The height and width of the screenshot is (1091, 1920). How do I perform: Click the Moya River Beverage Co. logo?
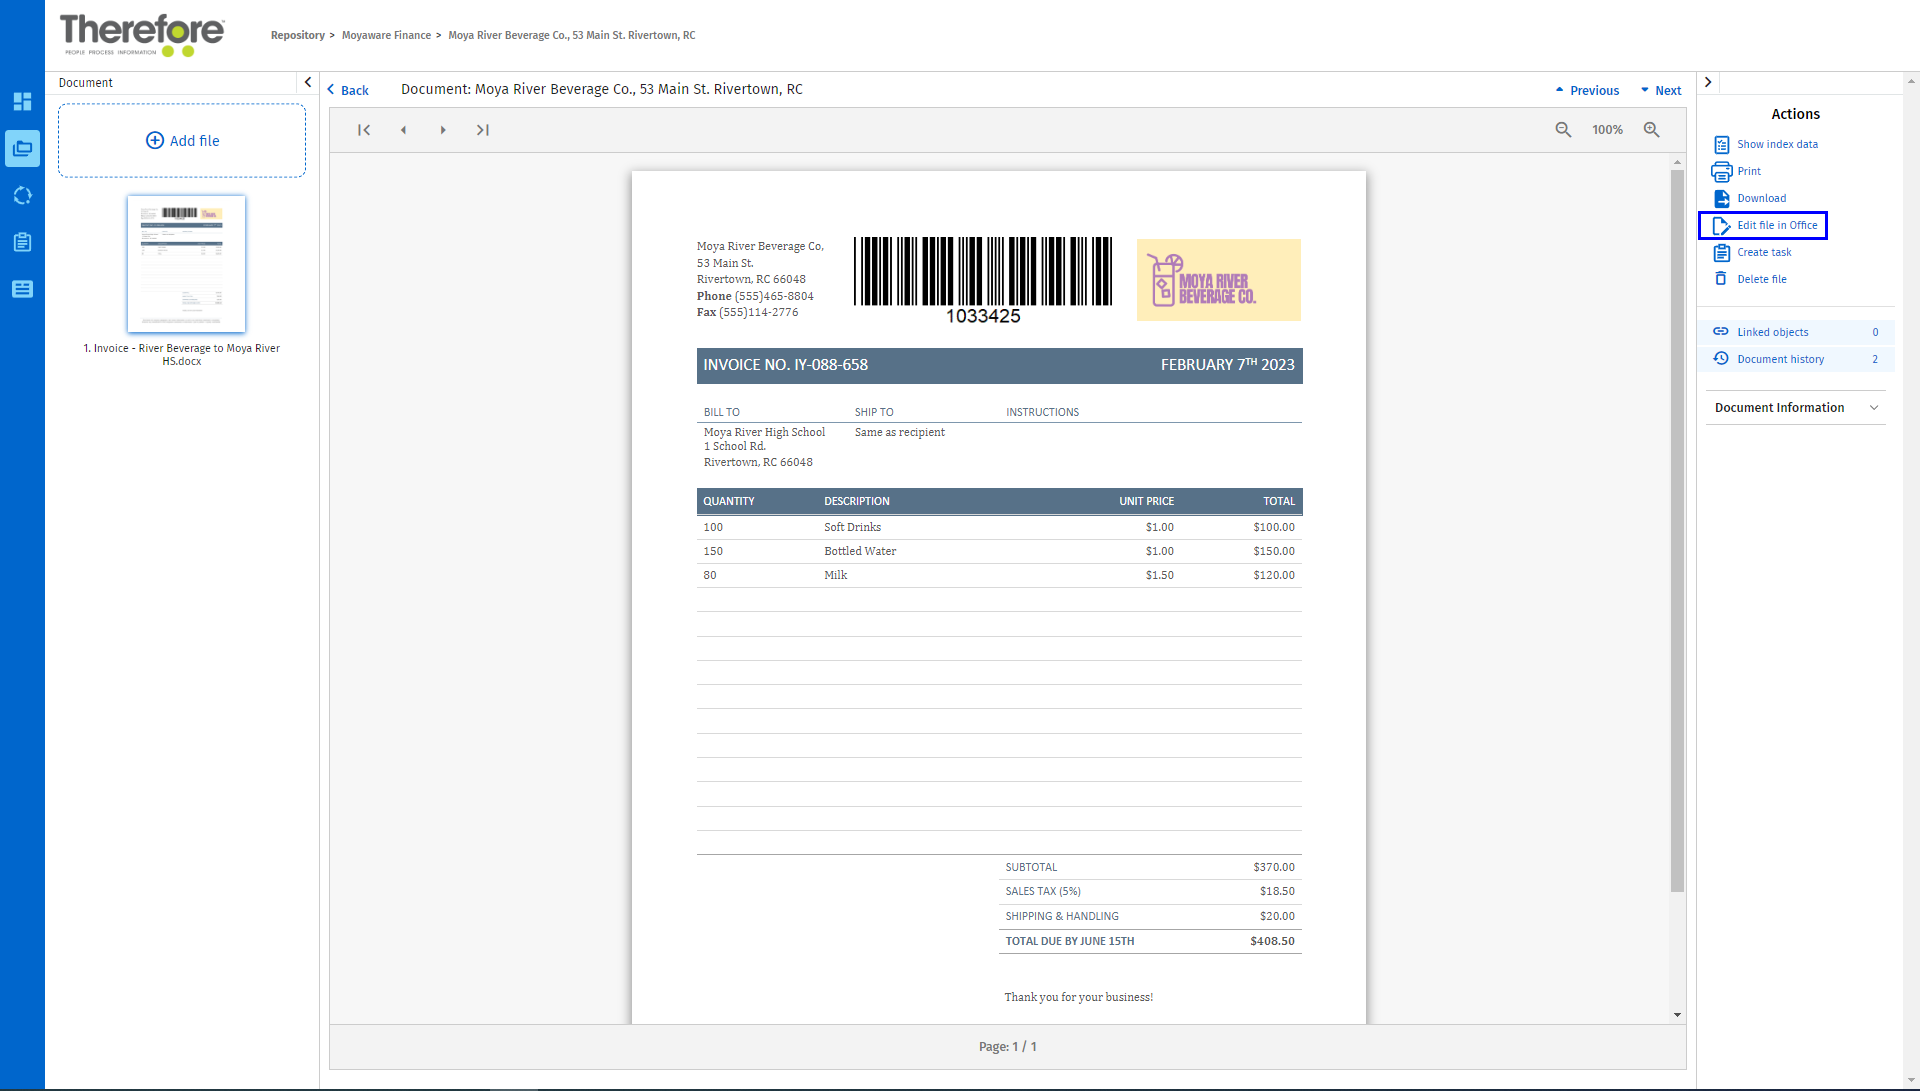1219,280
